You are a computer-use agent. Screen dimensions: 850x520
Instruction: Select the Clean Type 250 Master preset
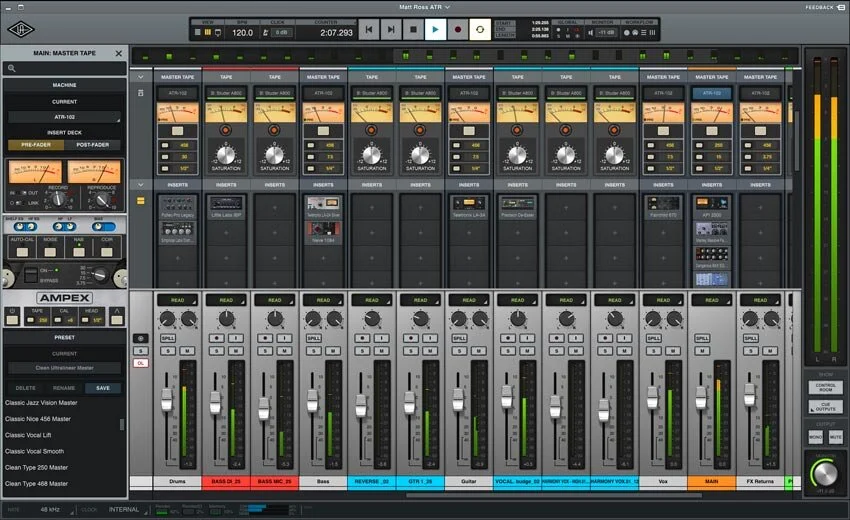pos(36,467)
